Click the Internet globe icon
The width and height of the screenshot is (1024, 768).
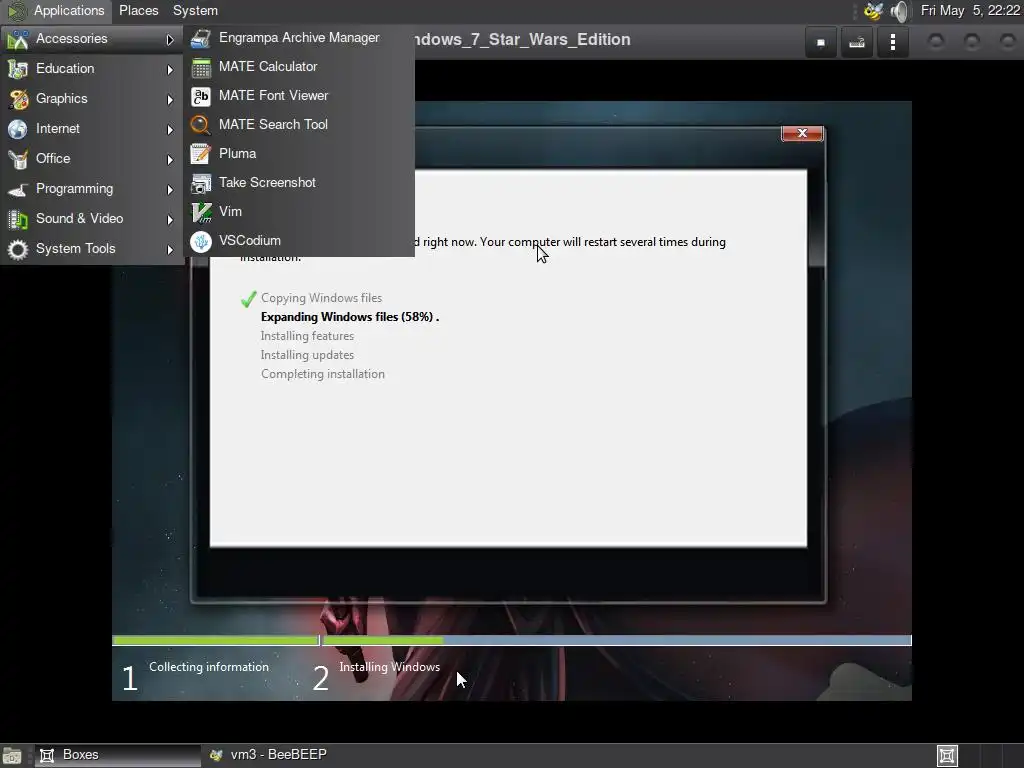coord(18,129)
